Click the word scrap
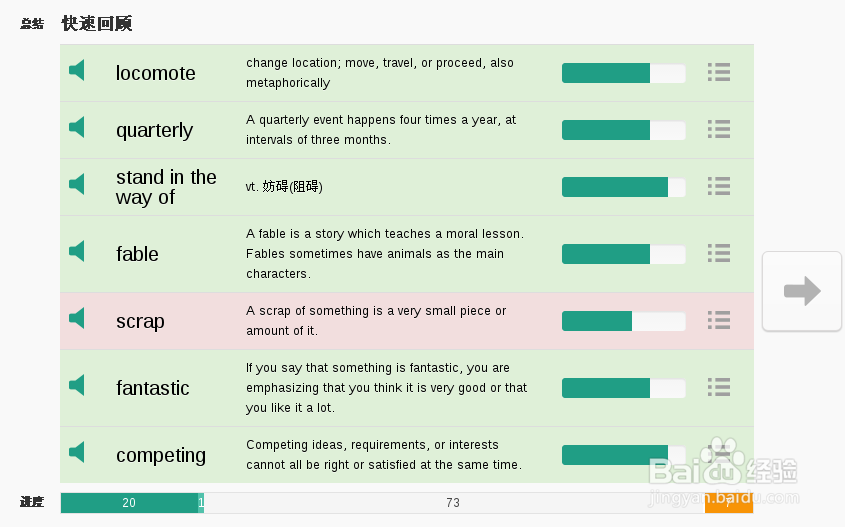845x527 pixels. [x=140, y=321]
